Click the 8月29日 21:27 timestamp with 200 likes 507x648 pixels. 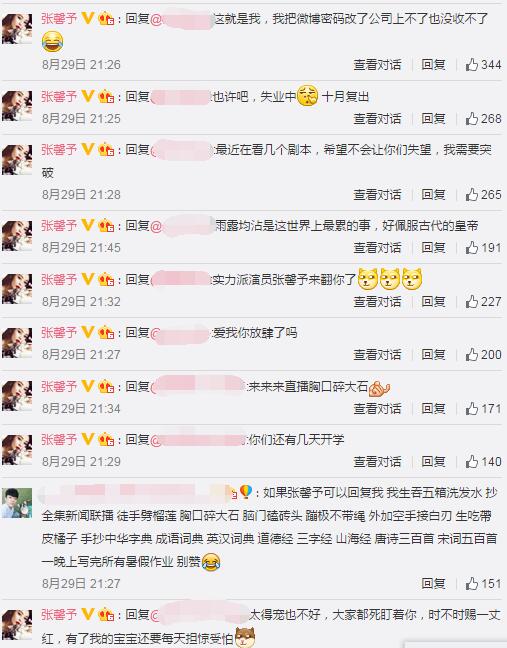pos(81,355)
